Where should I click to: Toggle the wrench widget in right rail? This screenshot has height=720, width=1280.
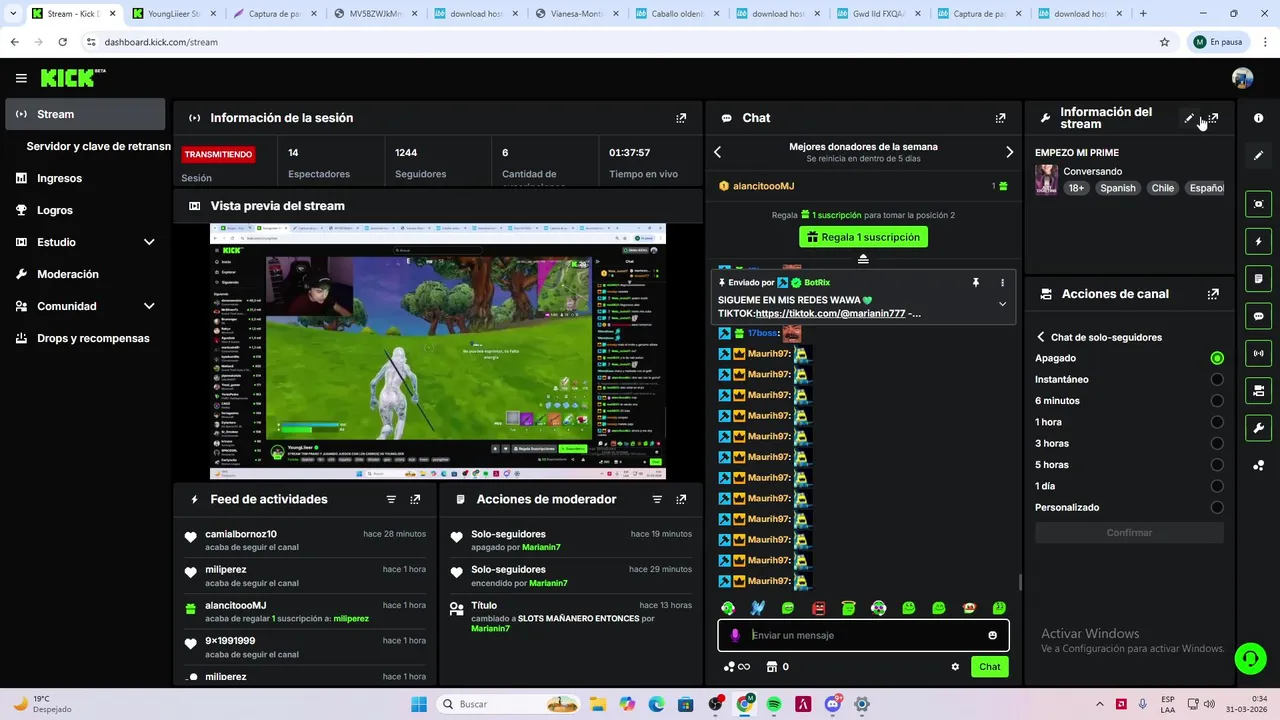1258,428
